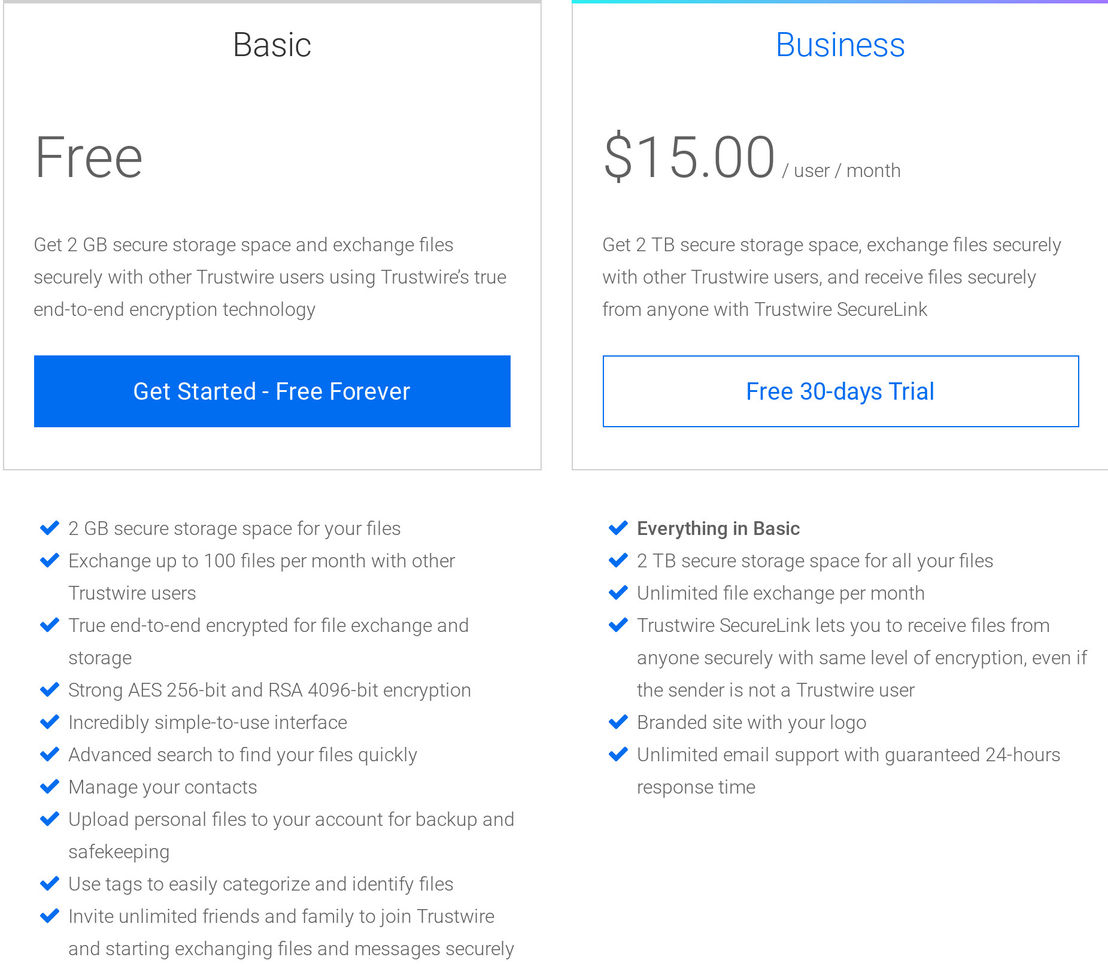Image resolution: width=1108 pixels, height=973 pixels.
Task: Click the Free price label
Action: click(89, 157)
